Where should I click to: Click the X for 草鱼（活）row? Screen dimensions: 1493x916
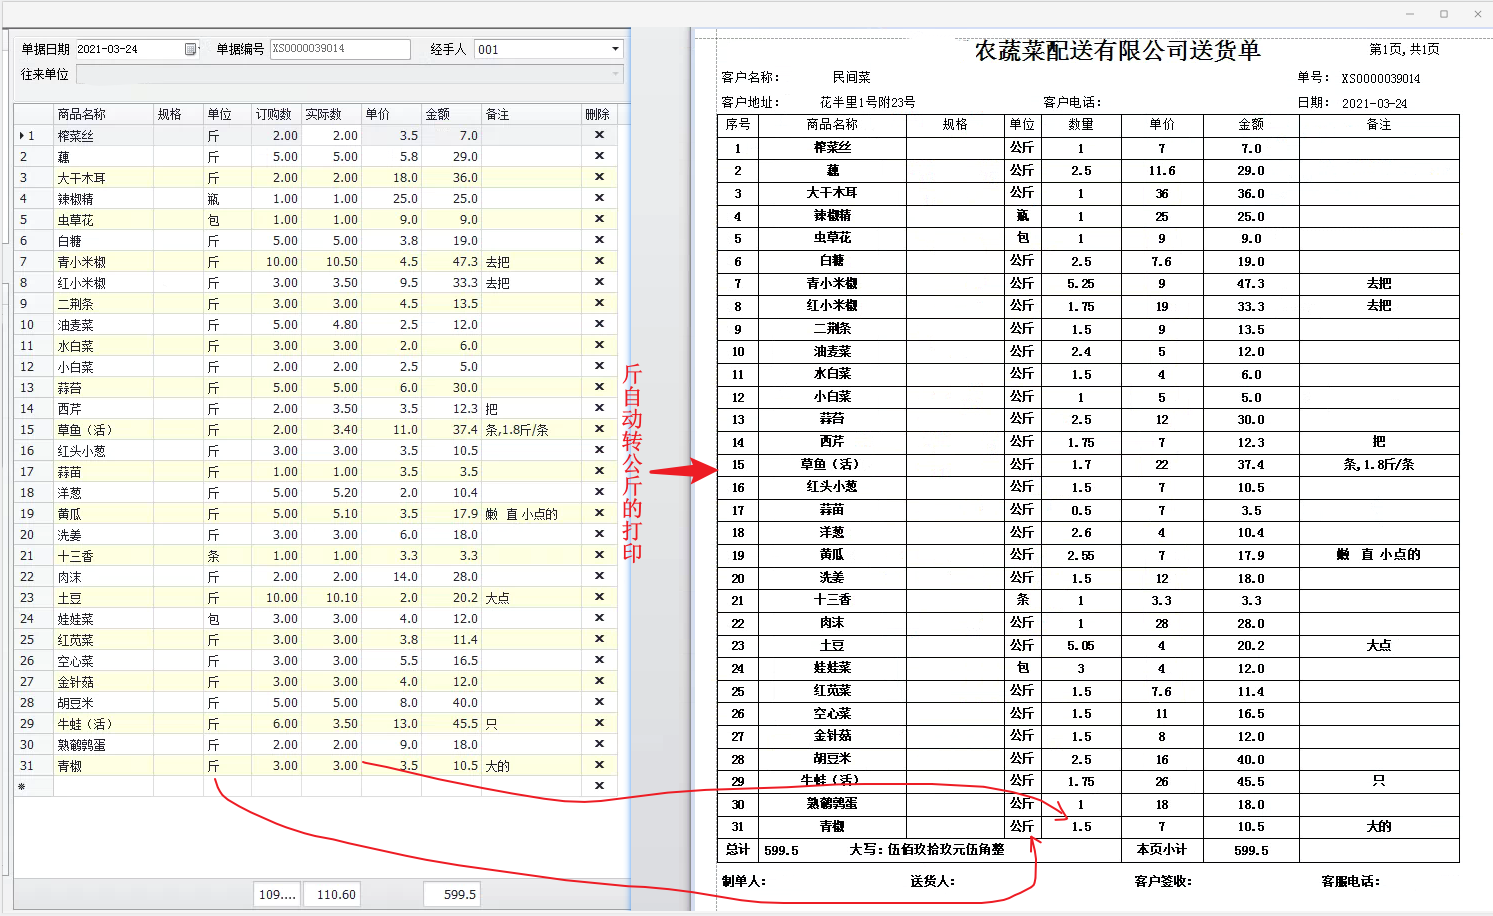click(x=599, y=429)
